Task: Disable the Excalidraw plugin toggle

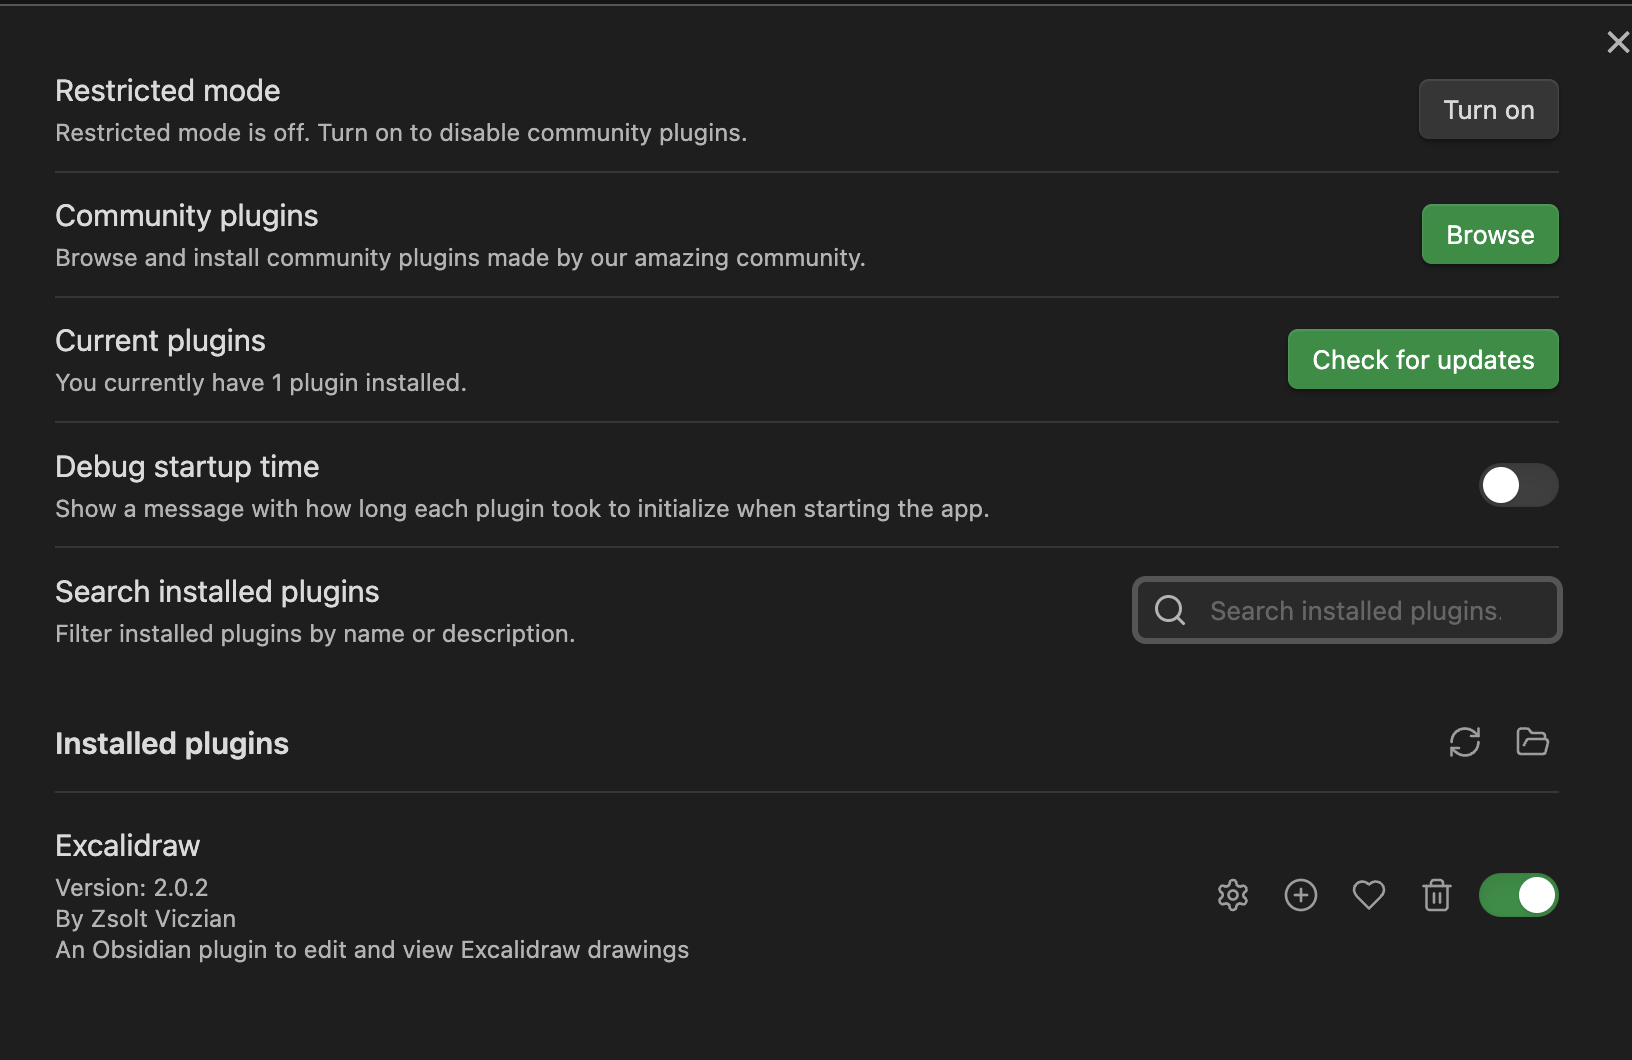Action: (x=1518, y=895)
